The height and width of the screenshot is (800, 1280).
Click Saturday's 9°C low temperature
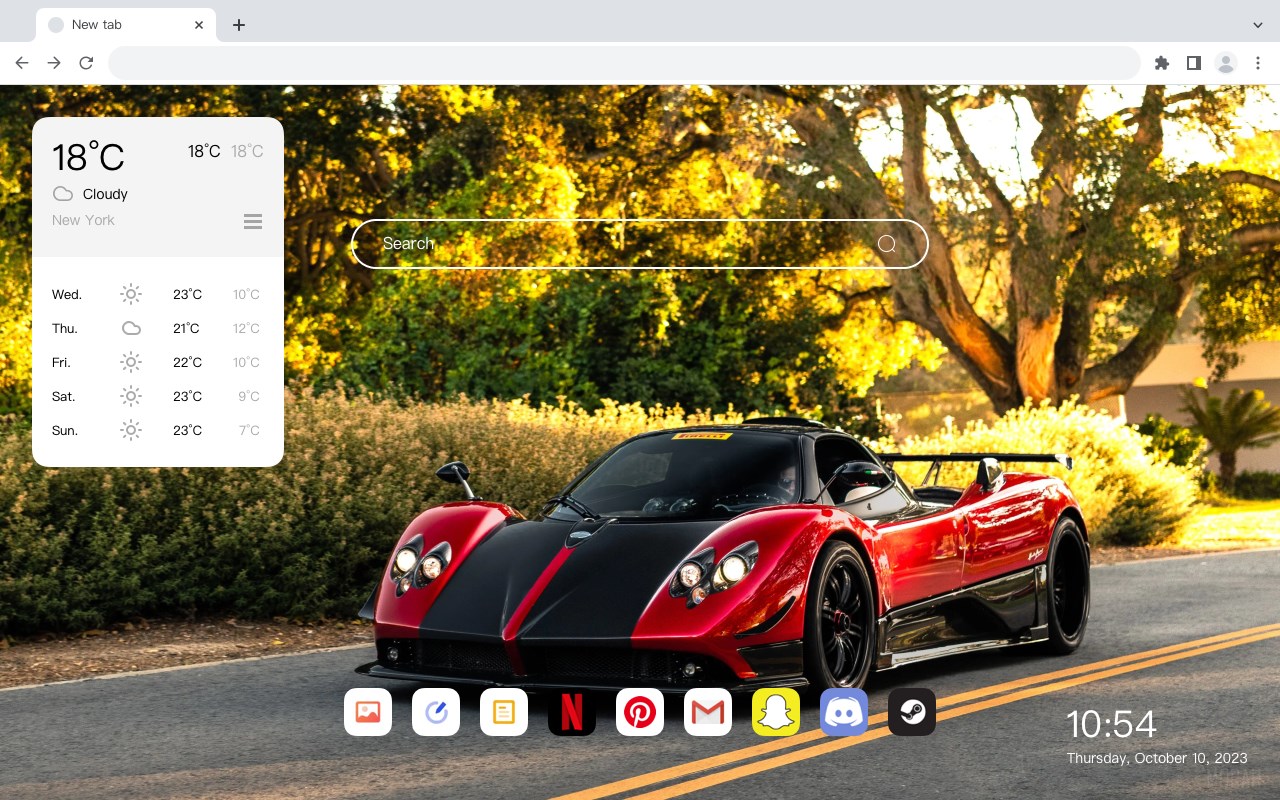click(249, 396)
